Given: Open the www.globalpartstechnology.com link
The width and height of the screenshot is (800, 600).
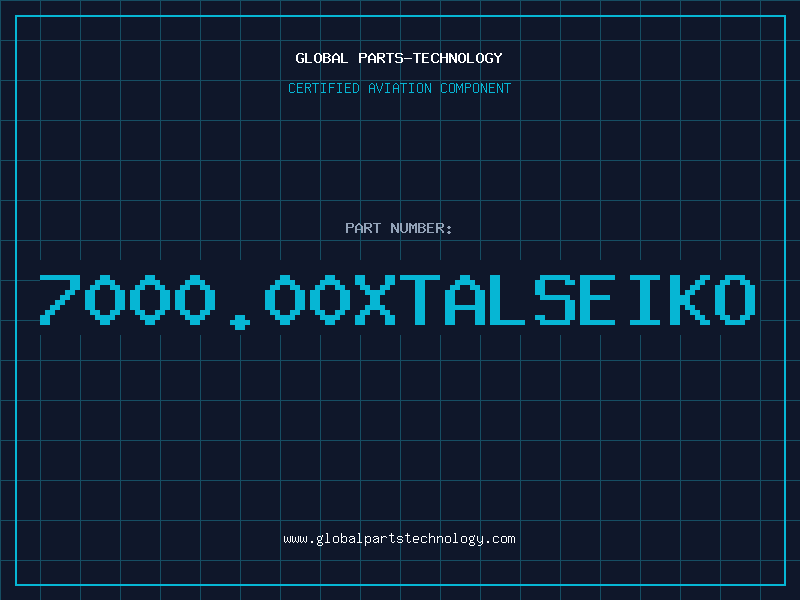Looking at the screenshot, I should click(x=399, y=539).
